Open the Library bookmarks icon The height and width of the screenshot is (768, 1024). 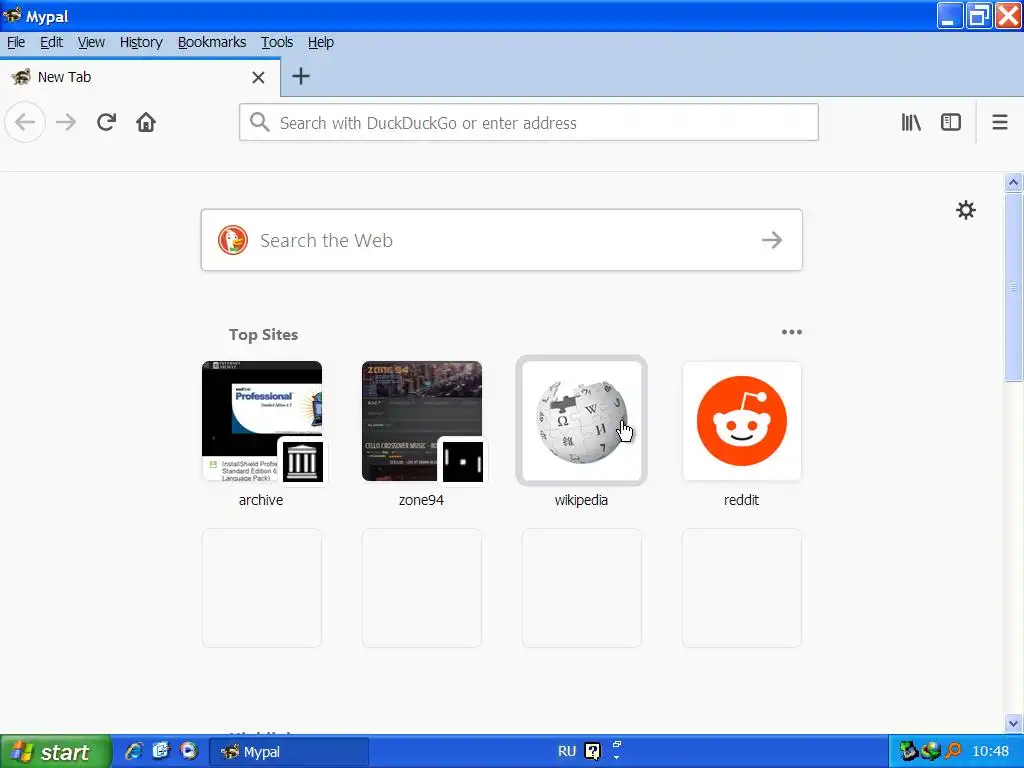point(911,122)
